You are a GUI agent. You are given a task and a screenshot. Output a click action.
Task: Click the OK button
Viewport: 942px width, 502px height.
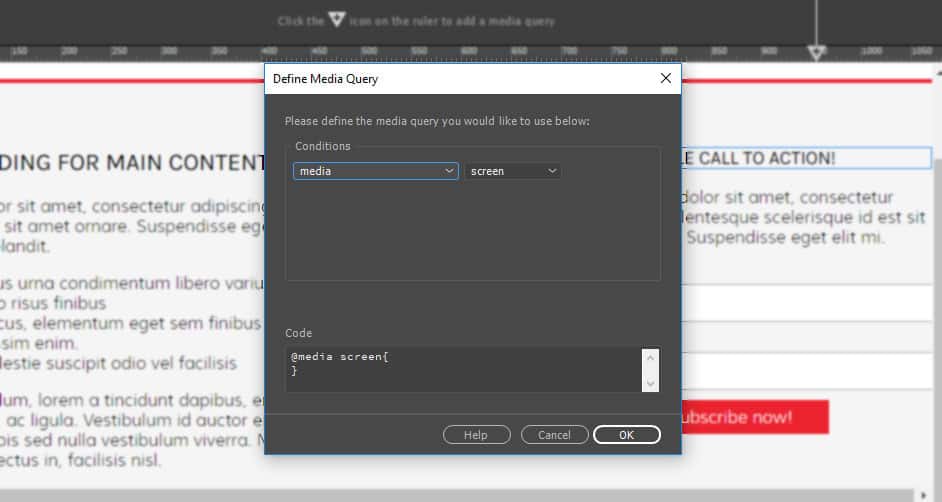[x=627, y=435]
